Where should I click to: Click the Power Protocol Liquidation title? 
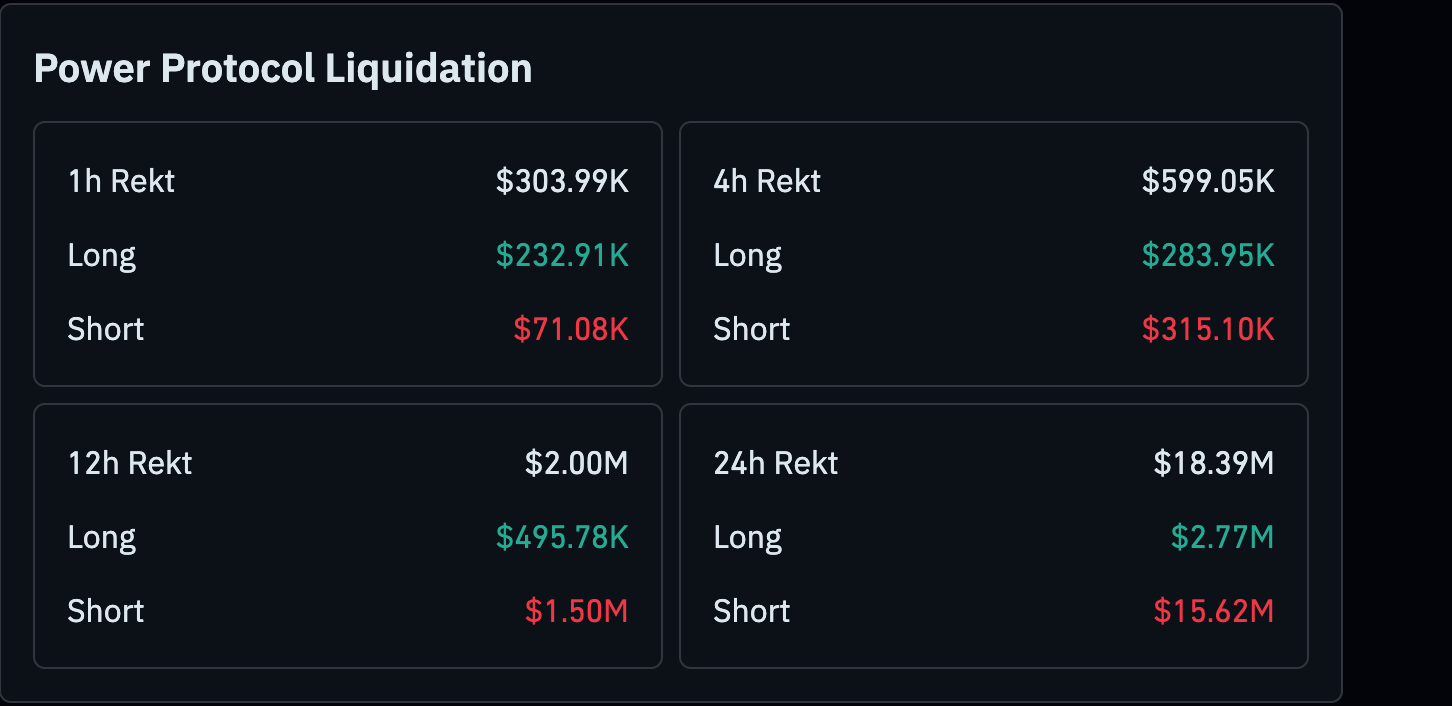pos(283,68)
